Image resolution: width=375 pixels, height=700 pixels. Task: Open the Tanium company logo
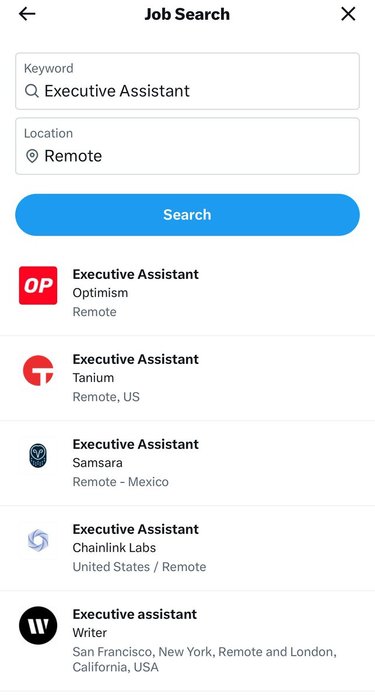tap(38, 371)
